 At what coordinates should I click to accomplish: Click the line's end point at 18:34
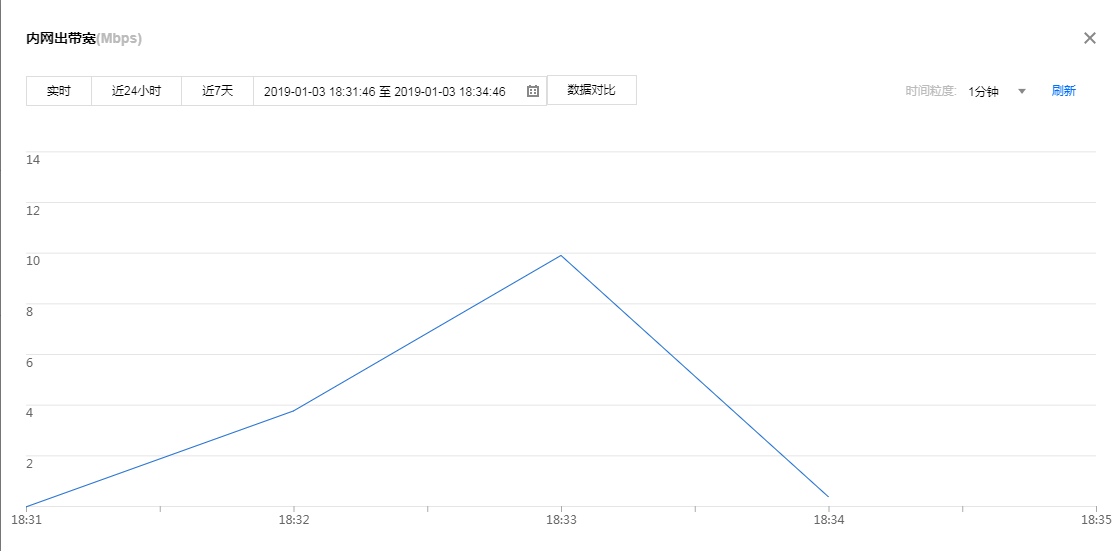(828, 497)
